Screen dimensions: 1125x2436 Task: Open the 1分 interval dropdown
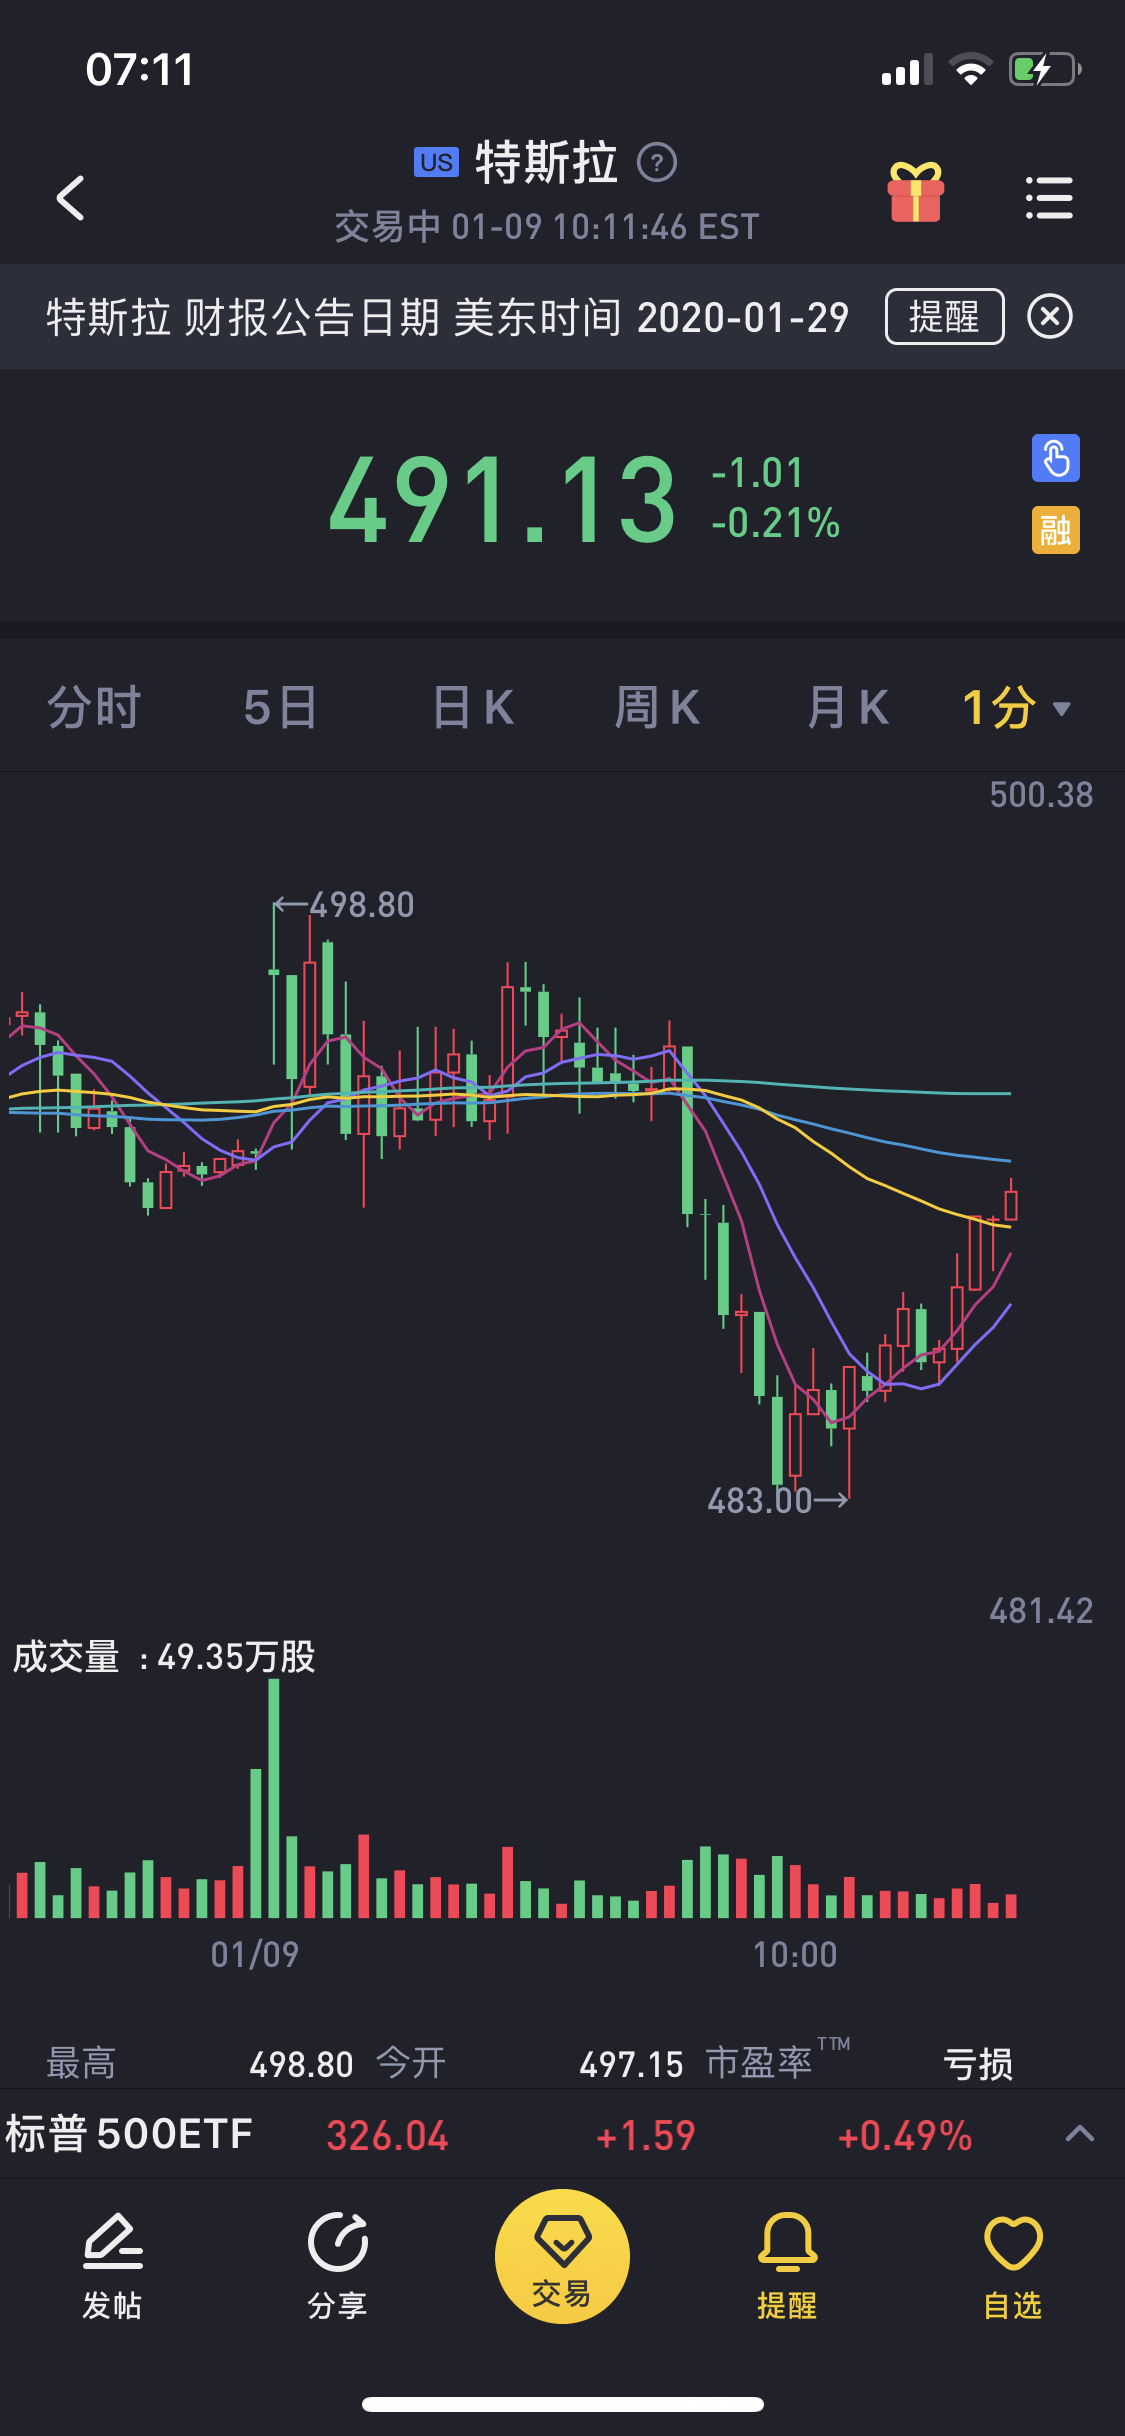(1017, 708)
